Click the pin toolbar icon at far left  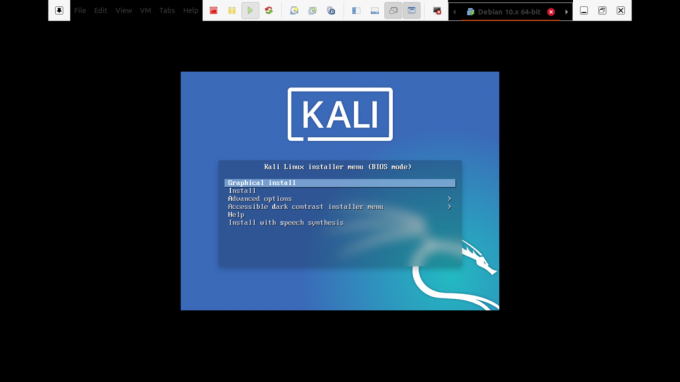[x=59, y=10]
